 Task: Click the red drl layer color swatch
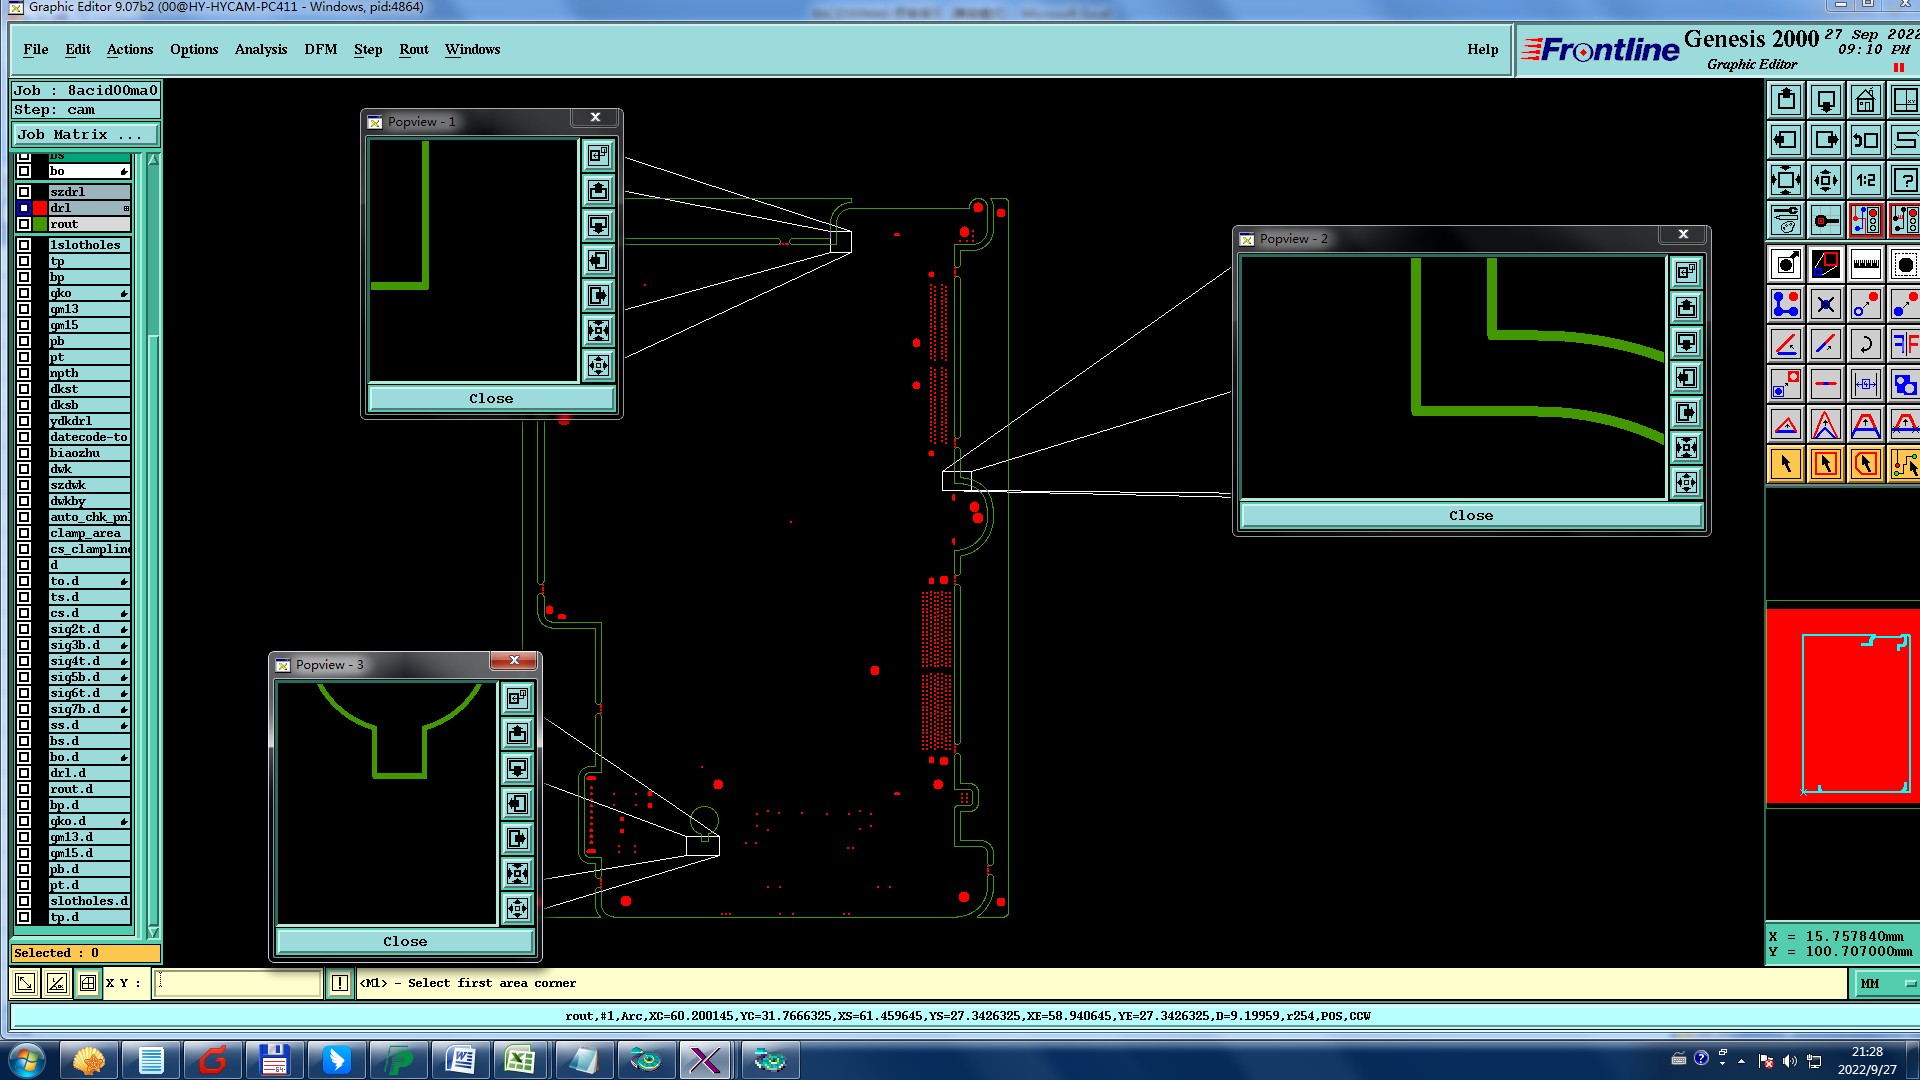point(40,208)
